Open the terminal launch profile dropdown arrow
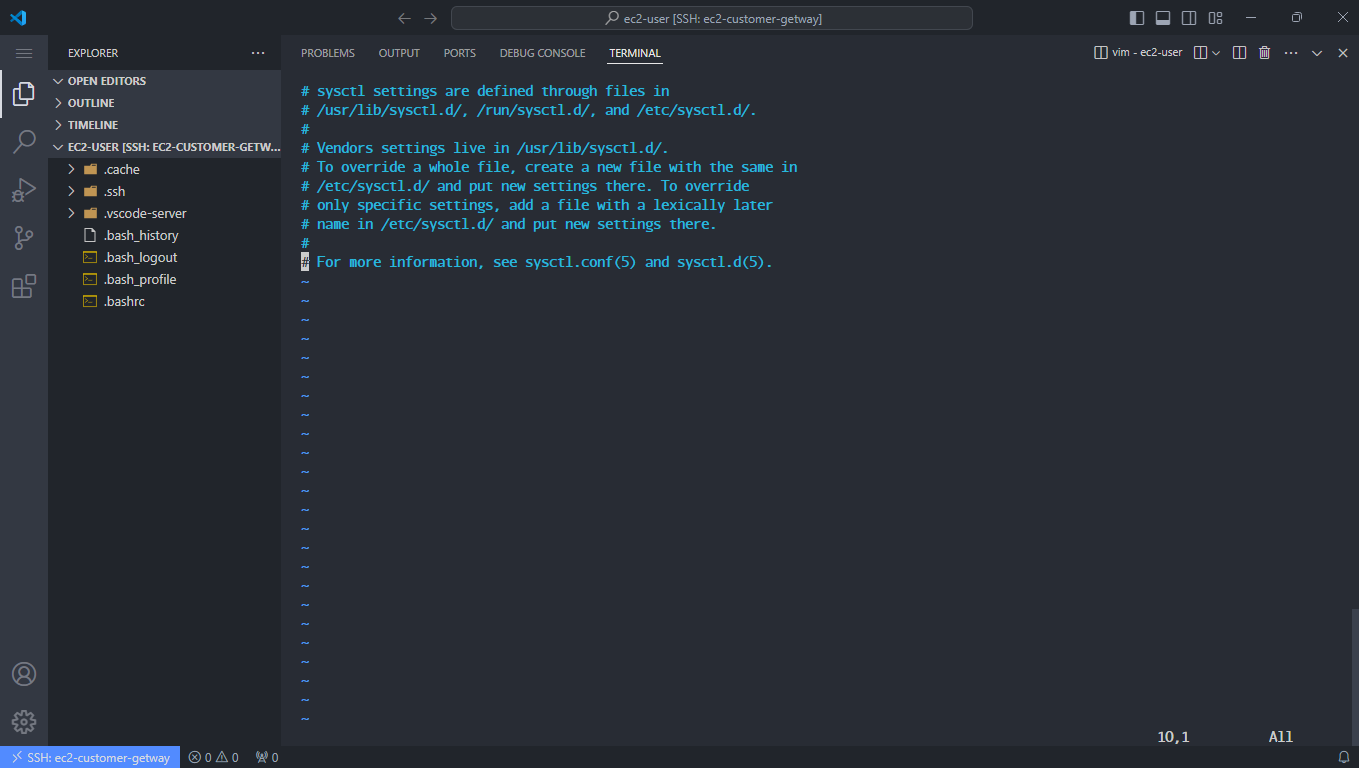Screen dimensions: 1359x768 (1216, 53)
